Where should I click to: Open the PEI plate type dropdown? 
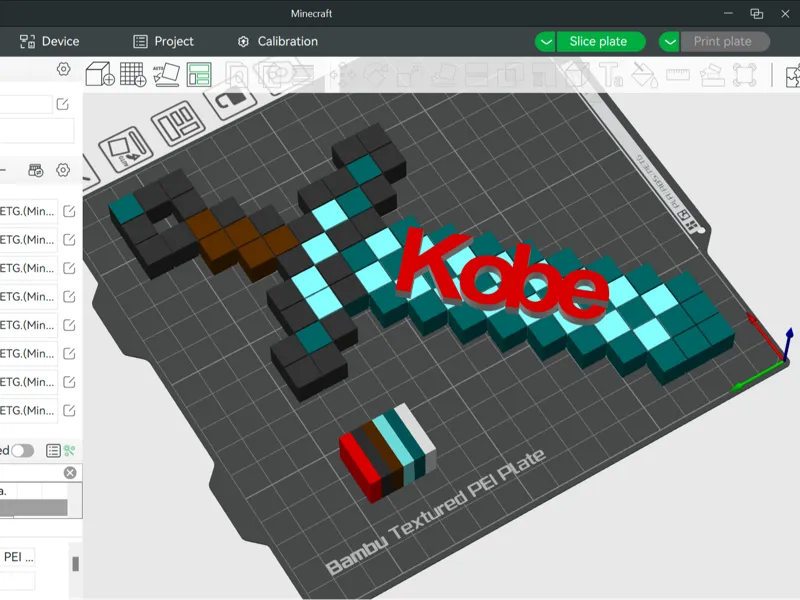coord(18,557)
